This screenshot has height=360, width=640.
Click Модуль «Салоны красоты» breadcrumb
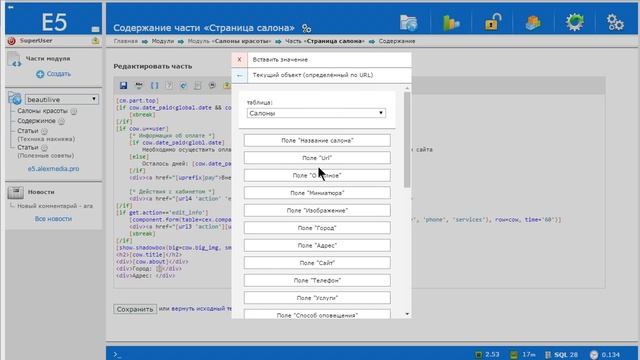point(229,41)
